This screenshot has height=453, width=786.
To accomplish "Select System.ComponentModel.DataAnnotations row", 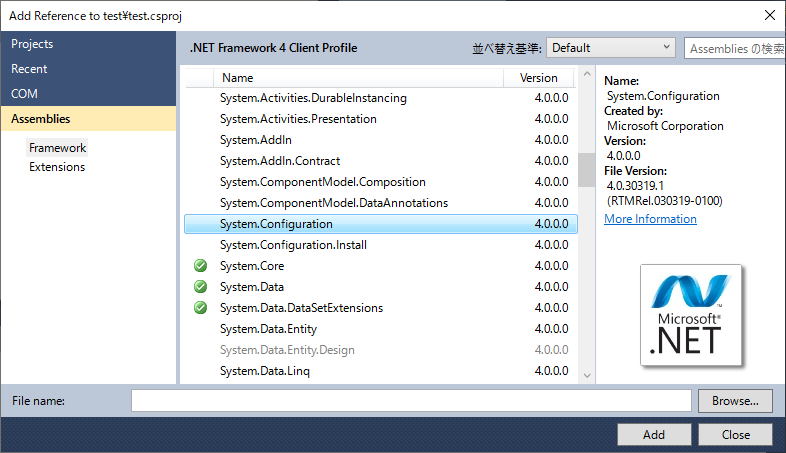I will 381,203.
